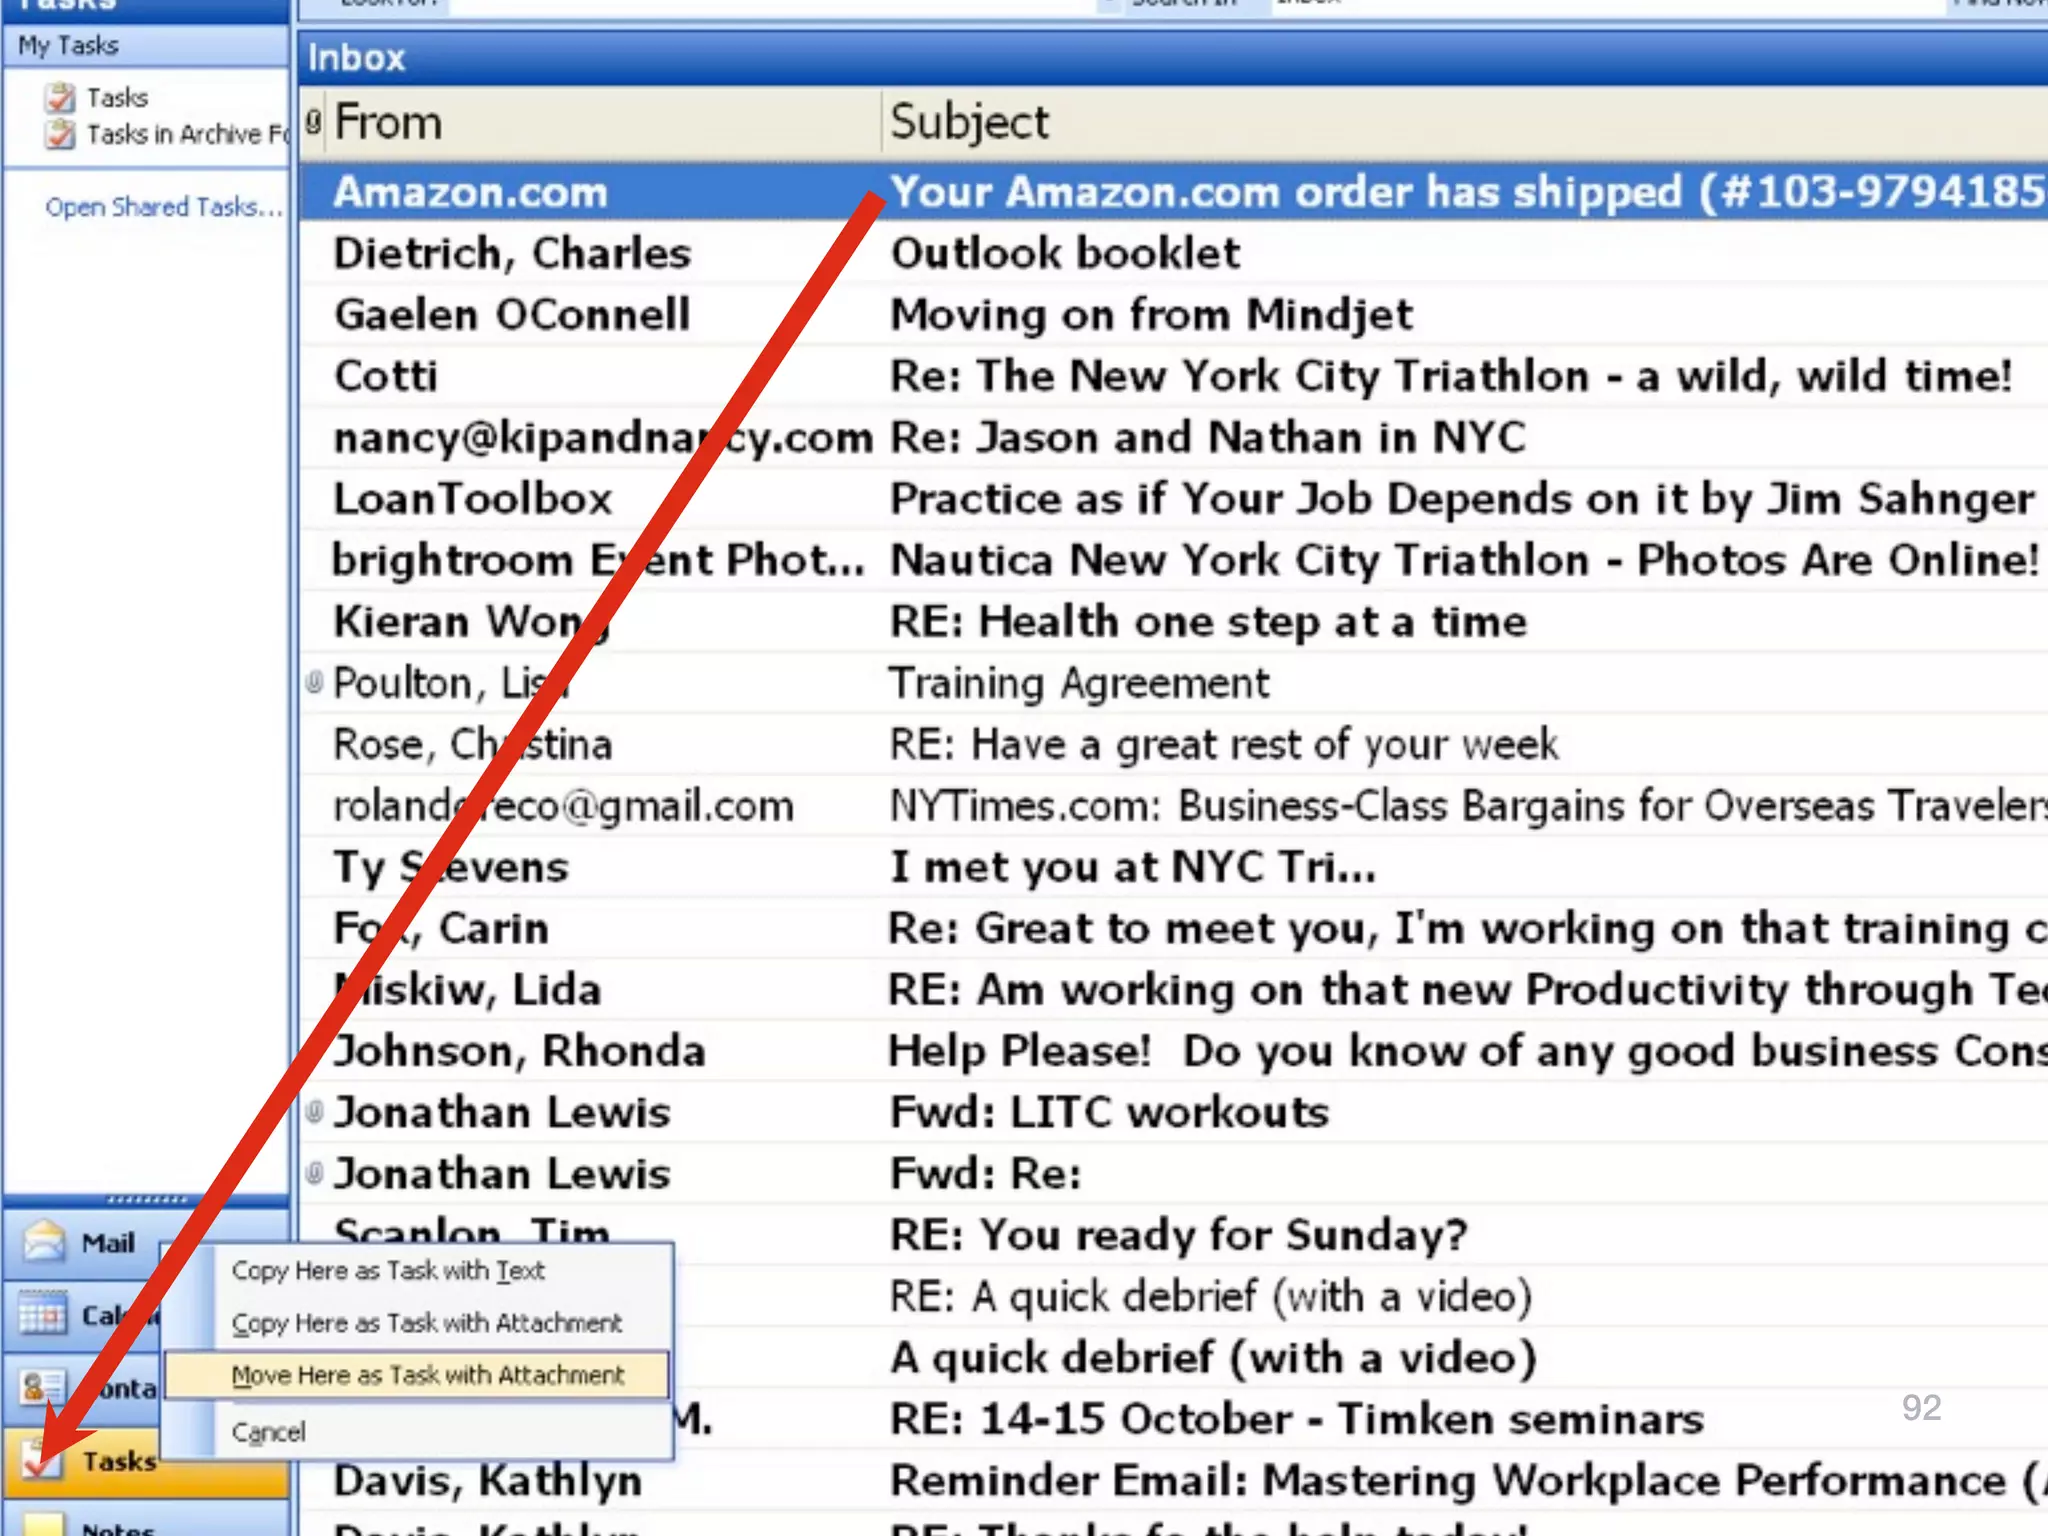Viewport: 2048px width, 1536px height.
Task: Click paperclip icon on Poulton, Lisa email
Action: (x=314, y=682)
